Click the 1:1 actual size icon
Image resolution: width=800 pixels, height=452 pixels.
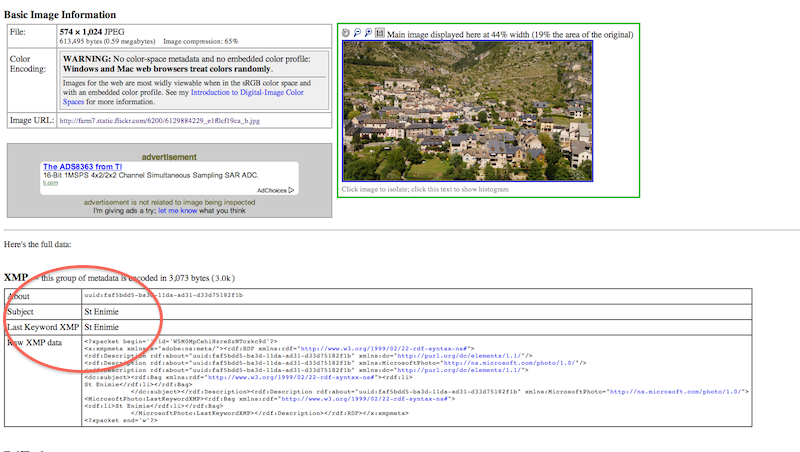pos(380,33)
